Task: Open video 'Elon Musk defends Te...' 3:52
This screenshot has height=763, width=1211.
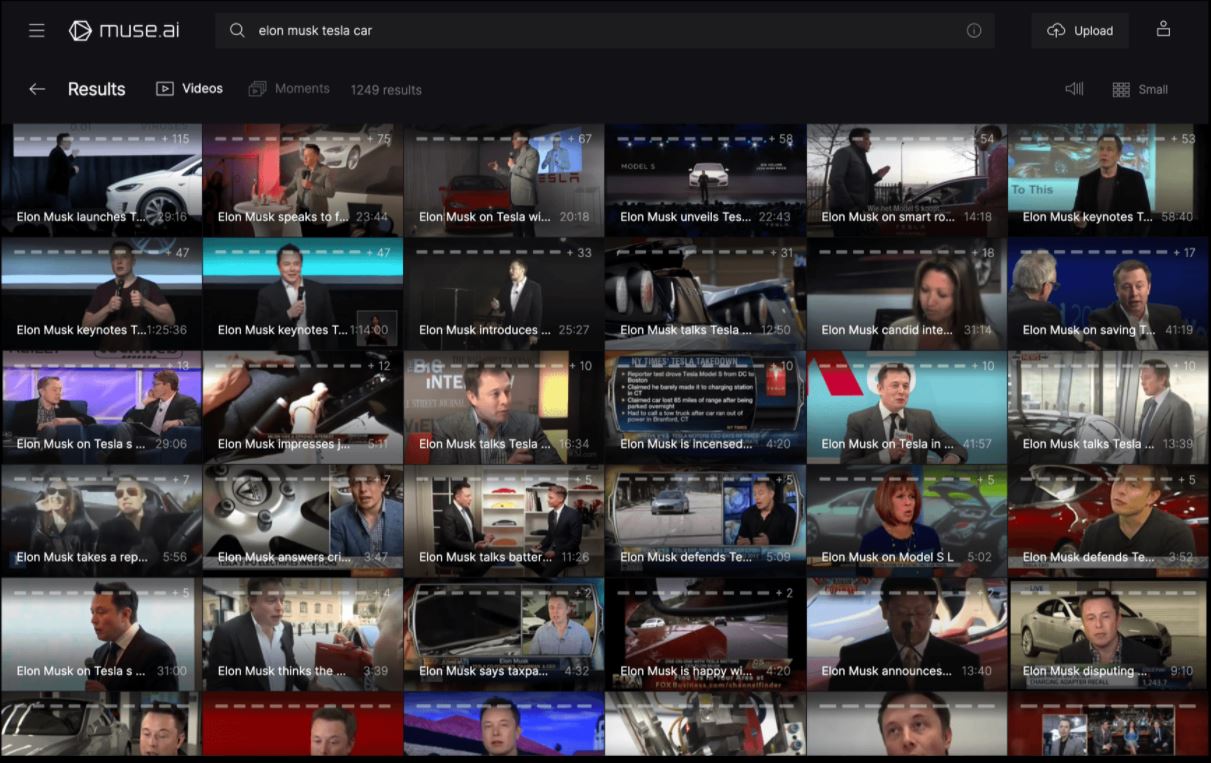Action: 1108,521
